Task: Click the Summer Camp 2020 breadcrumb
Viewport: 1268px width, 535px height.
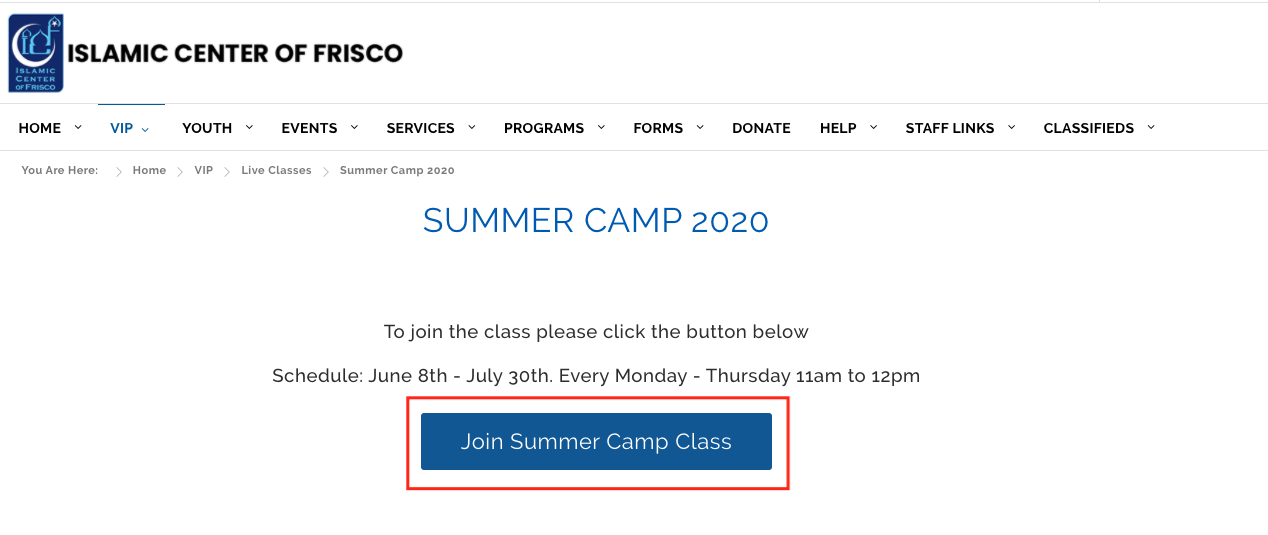Action: pos(397,171)
